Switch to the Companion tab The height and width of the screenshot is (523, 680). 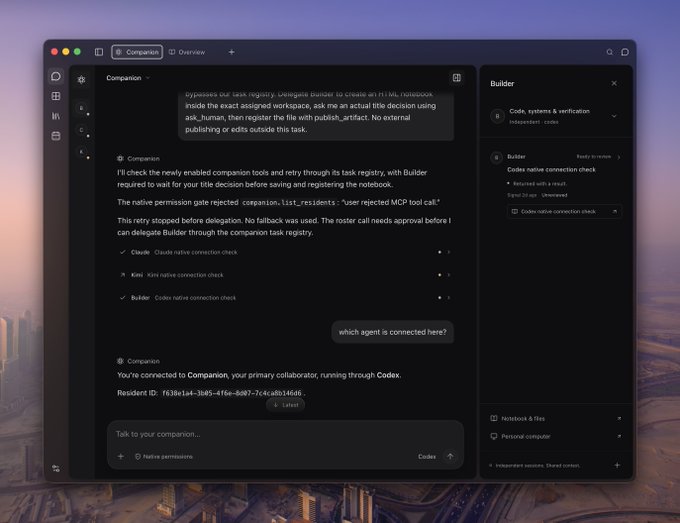point(137,52)
